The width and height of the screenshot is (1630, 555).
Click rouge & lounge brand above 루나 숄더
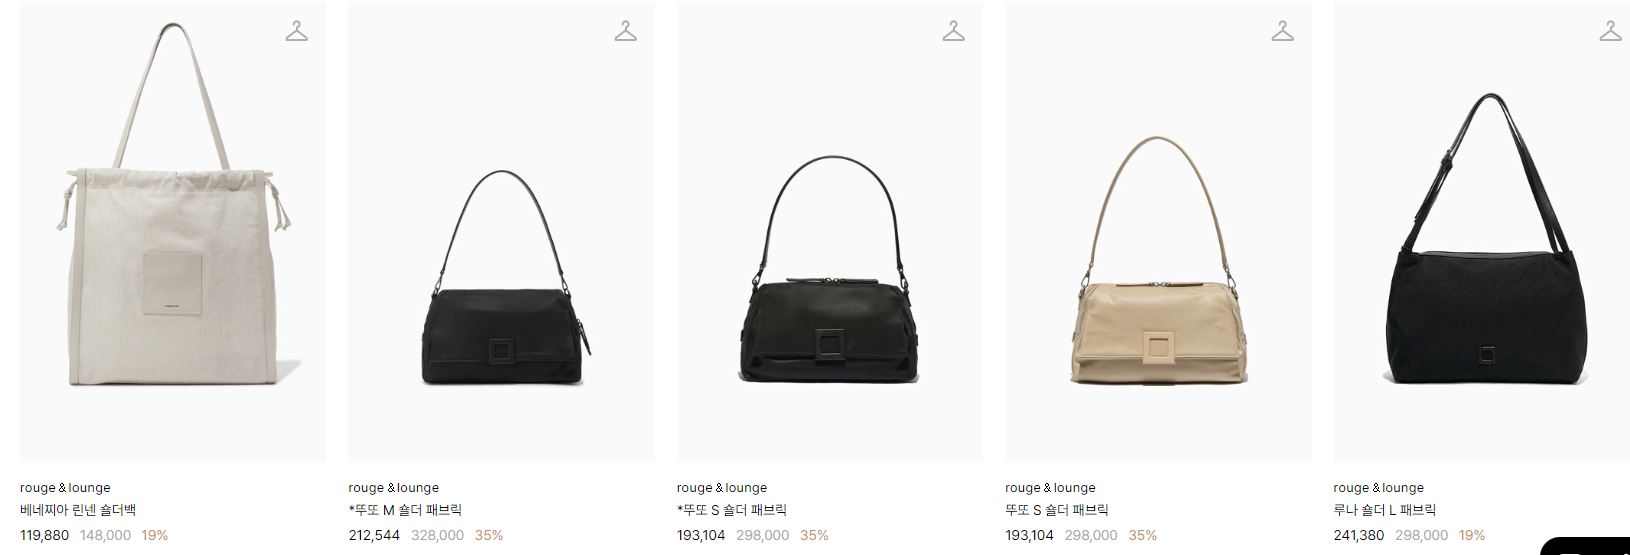tap(1379, 488)
